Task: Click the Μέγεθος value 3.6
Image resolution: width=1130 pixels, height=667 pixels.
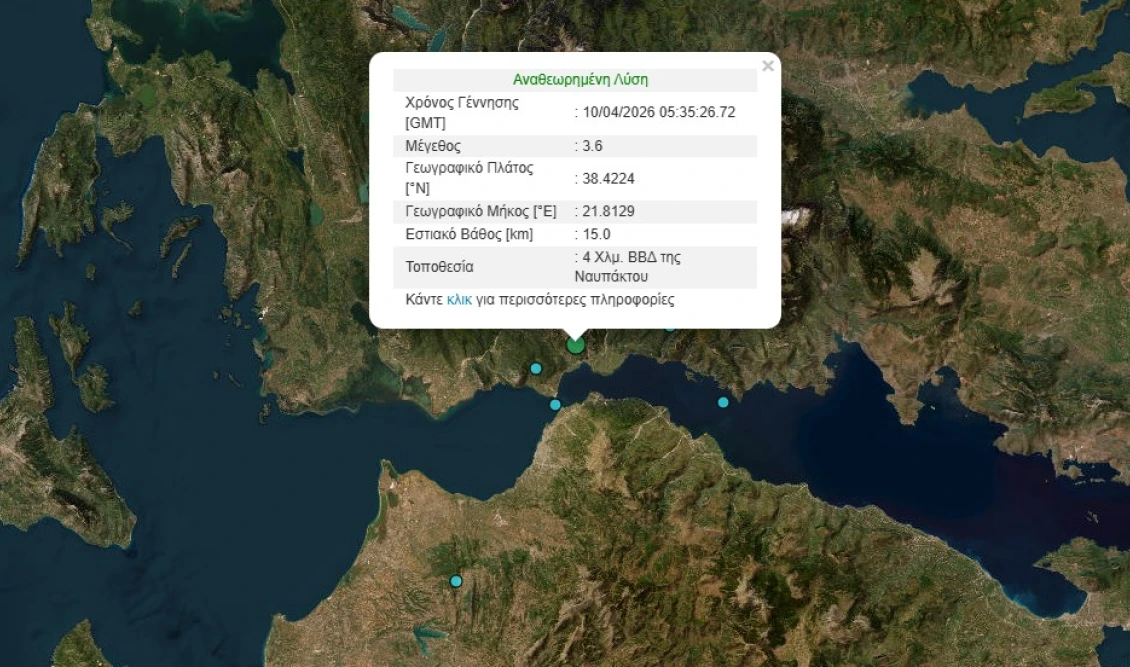Action: (588, 145)
